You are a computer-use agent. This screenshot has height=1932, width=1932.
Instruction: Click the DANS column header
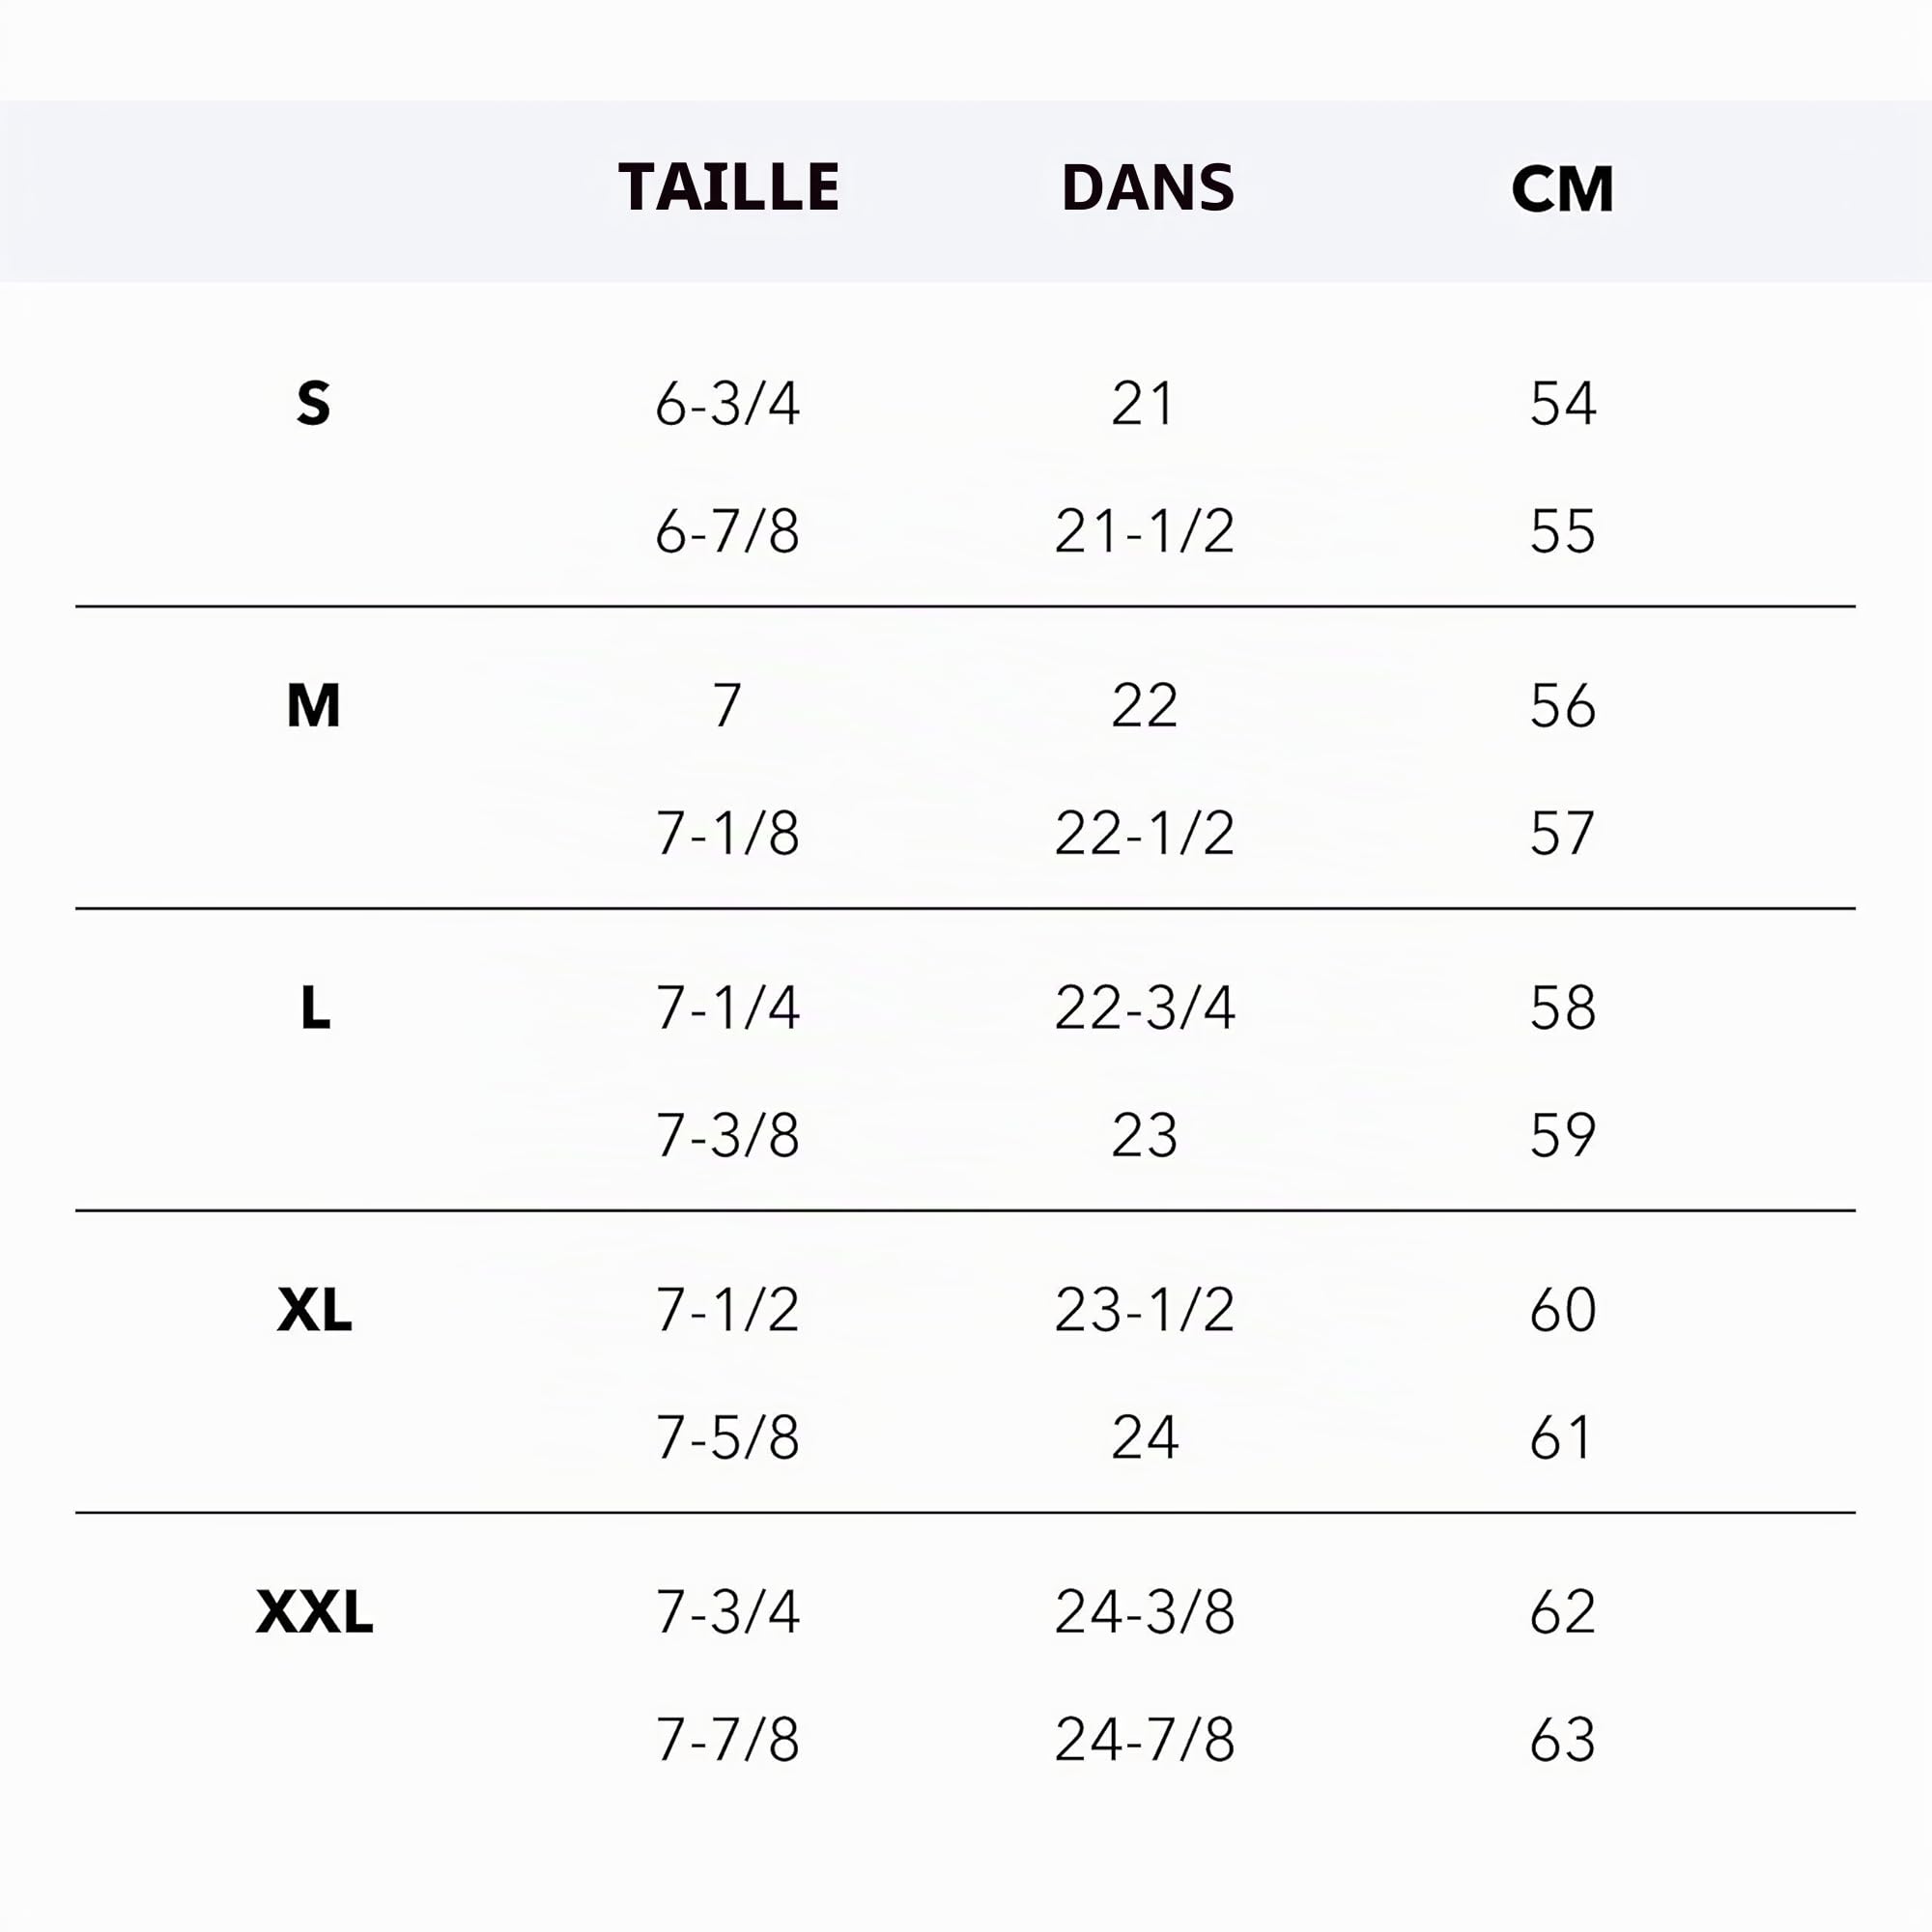tap(1148, 187)
